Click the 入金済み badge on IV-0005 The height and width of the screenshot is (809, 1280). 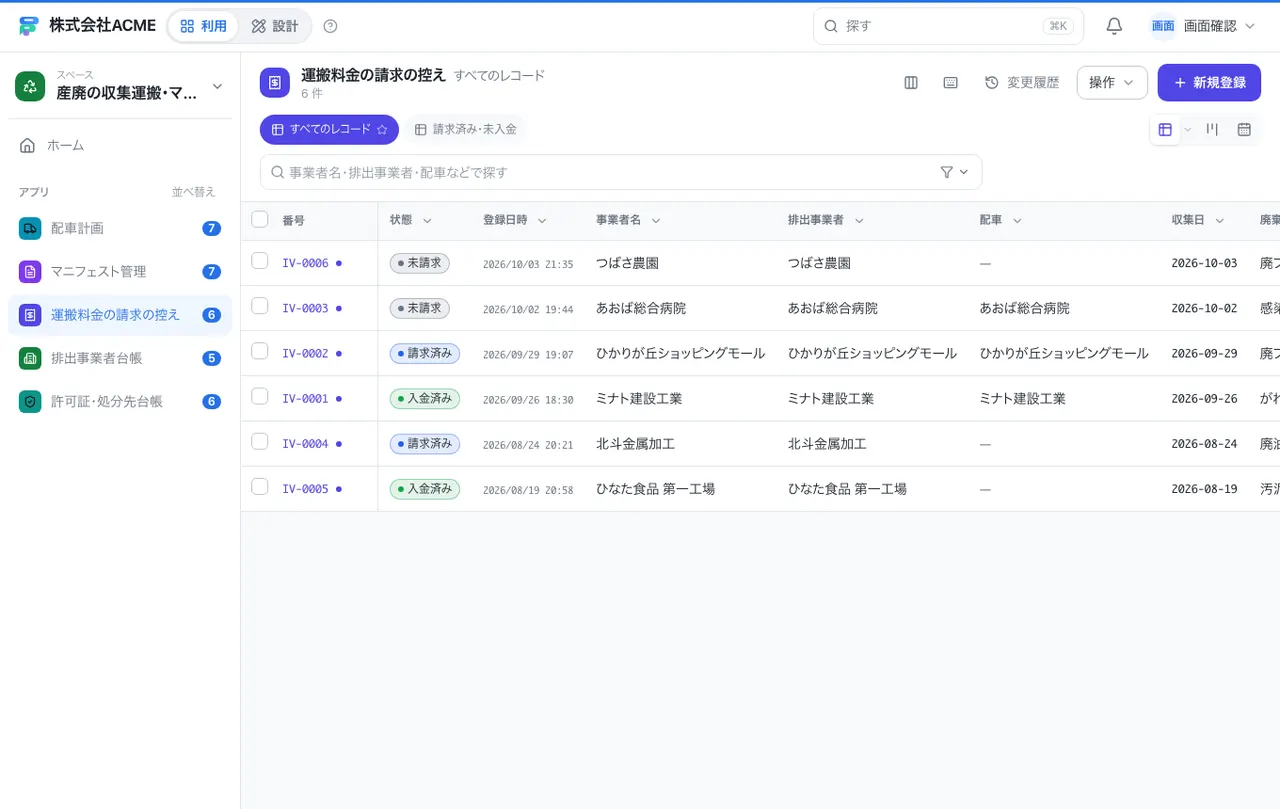(425, 489)
